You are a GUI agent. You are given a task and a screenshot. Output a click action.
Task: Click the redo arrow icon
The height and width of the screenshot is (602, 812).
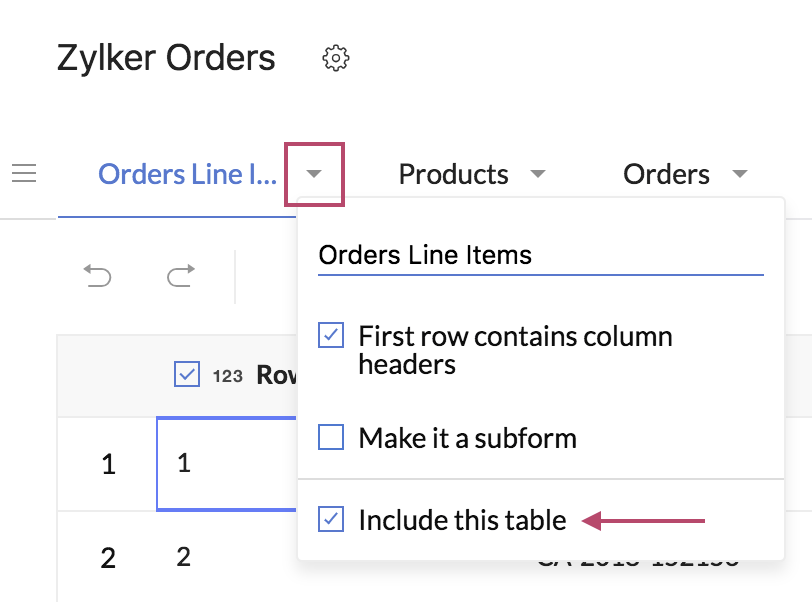180,276
